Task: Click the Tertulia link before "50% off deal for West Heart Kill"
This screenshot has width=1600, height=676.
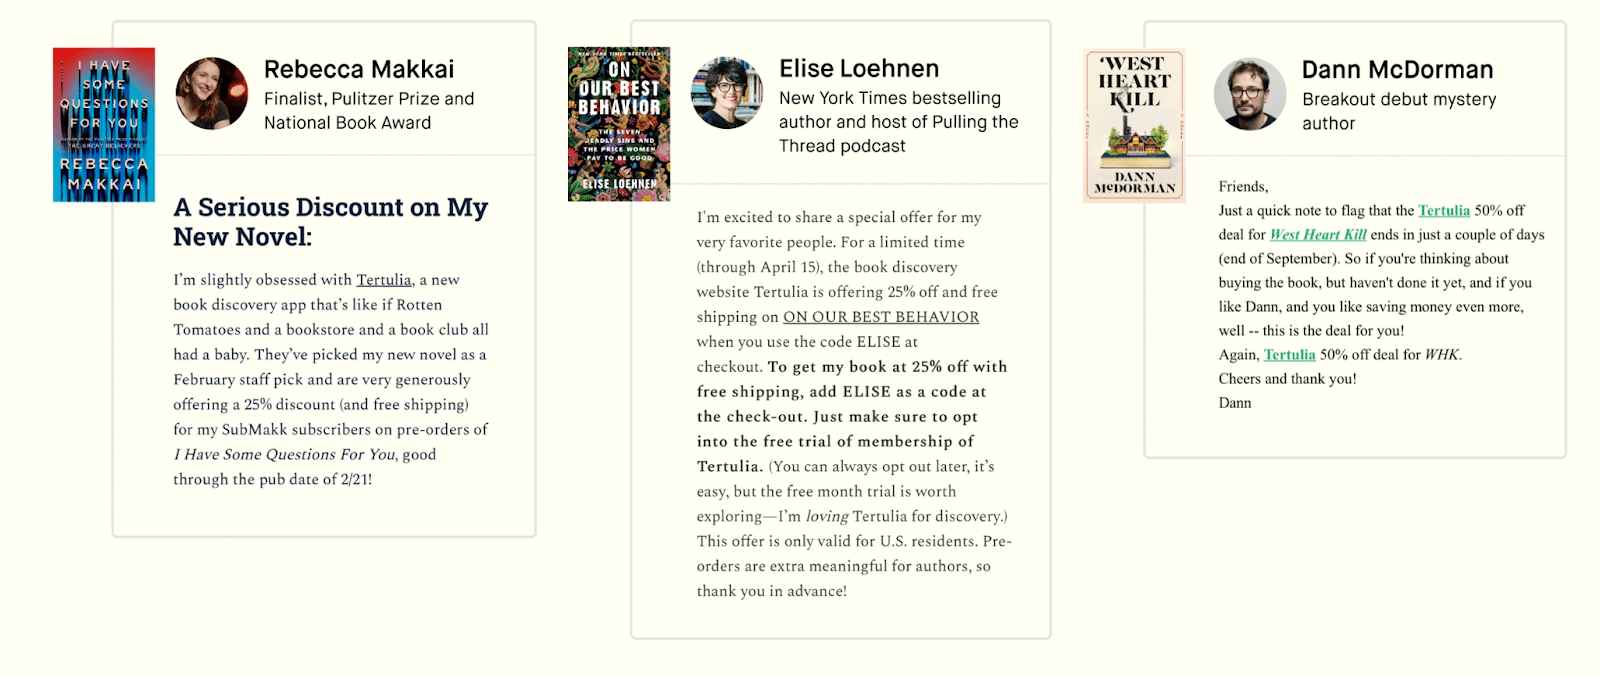Action: click(1444, 211)
